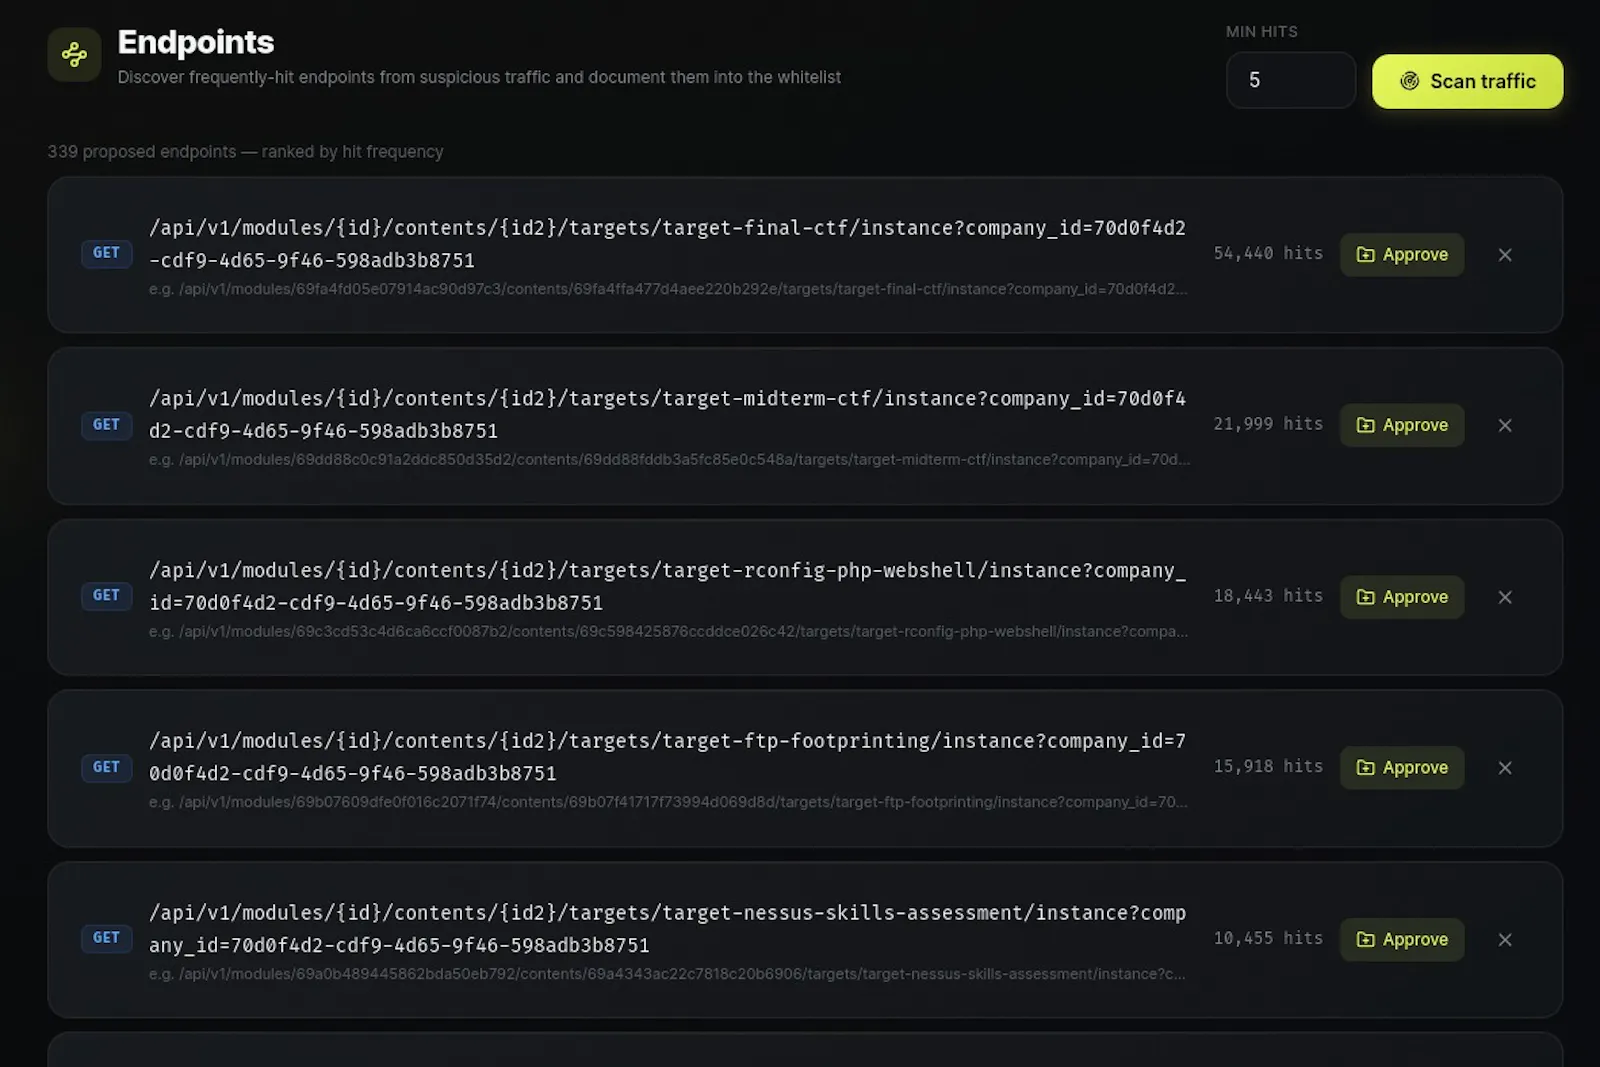Click the Scan traffic button
Image resolution: width=1600 pixels, height=1067 pixels.
(1467, 81)
